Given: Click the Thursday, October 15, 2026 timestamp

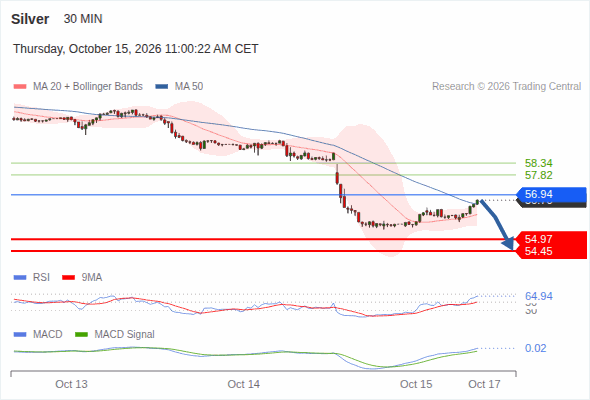Looking at the screenshot, I should tap(135, 49).
